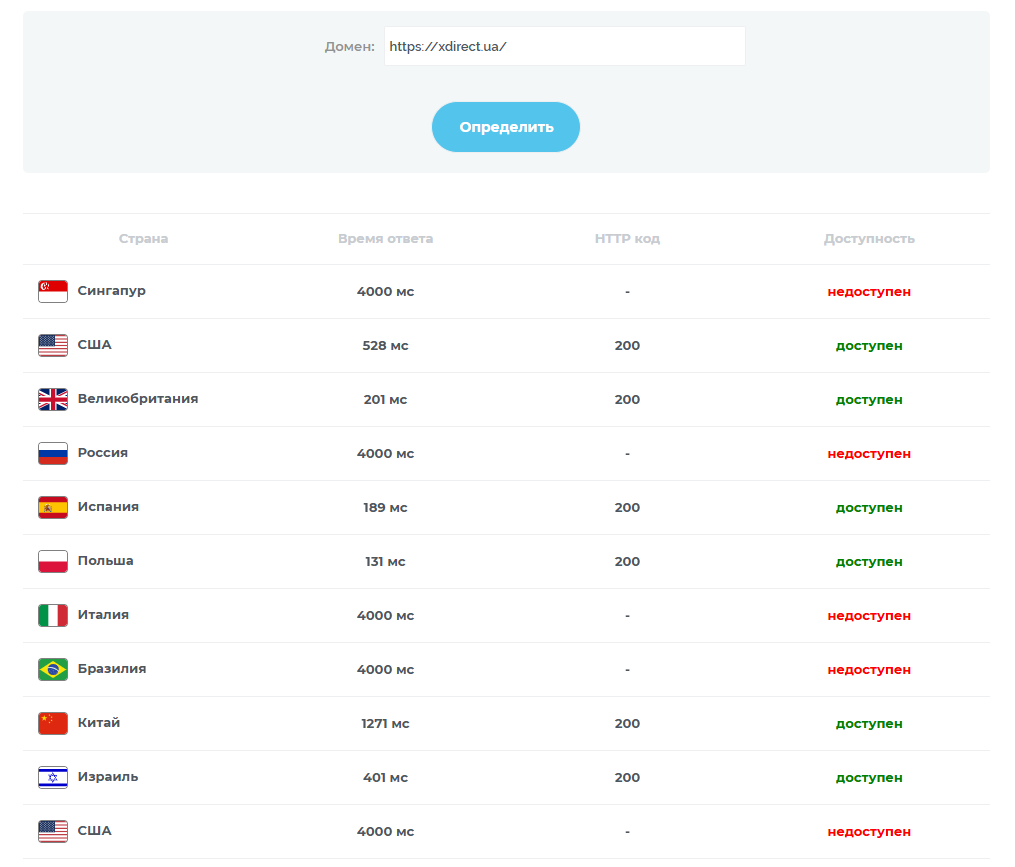Focus the Домен URL input field
Image resolution: width=1015 pixels, height=867 pixels.
(x=564, y=46)
